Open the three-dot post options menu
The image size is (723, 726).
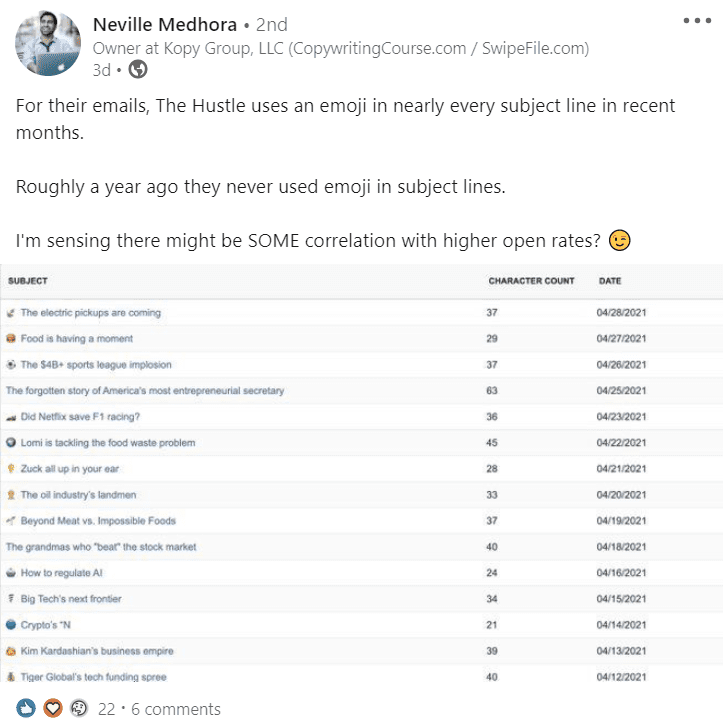click(697, 20)
